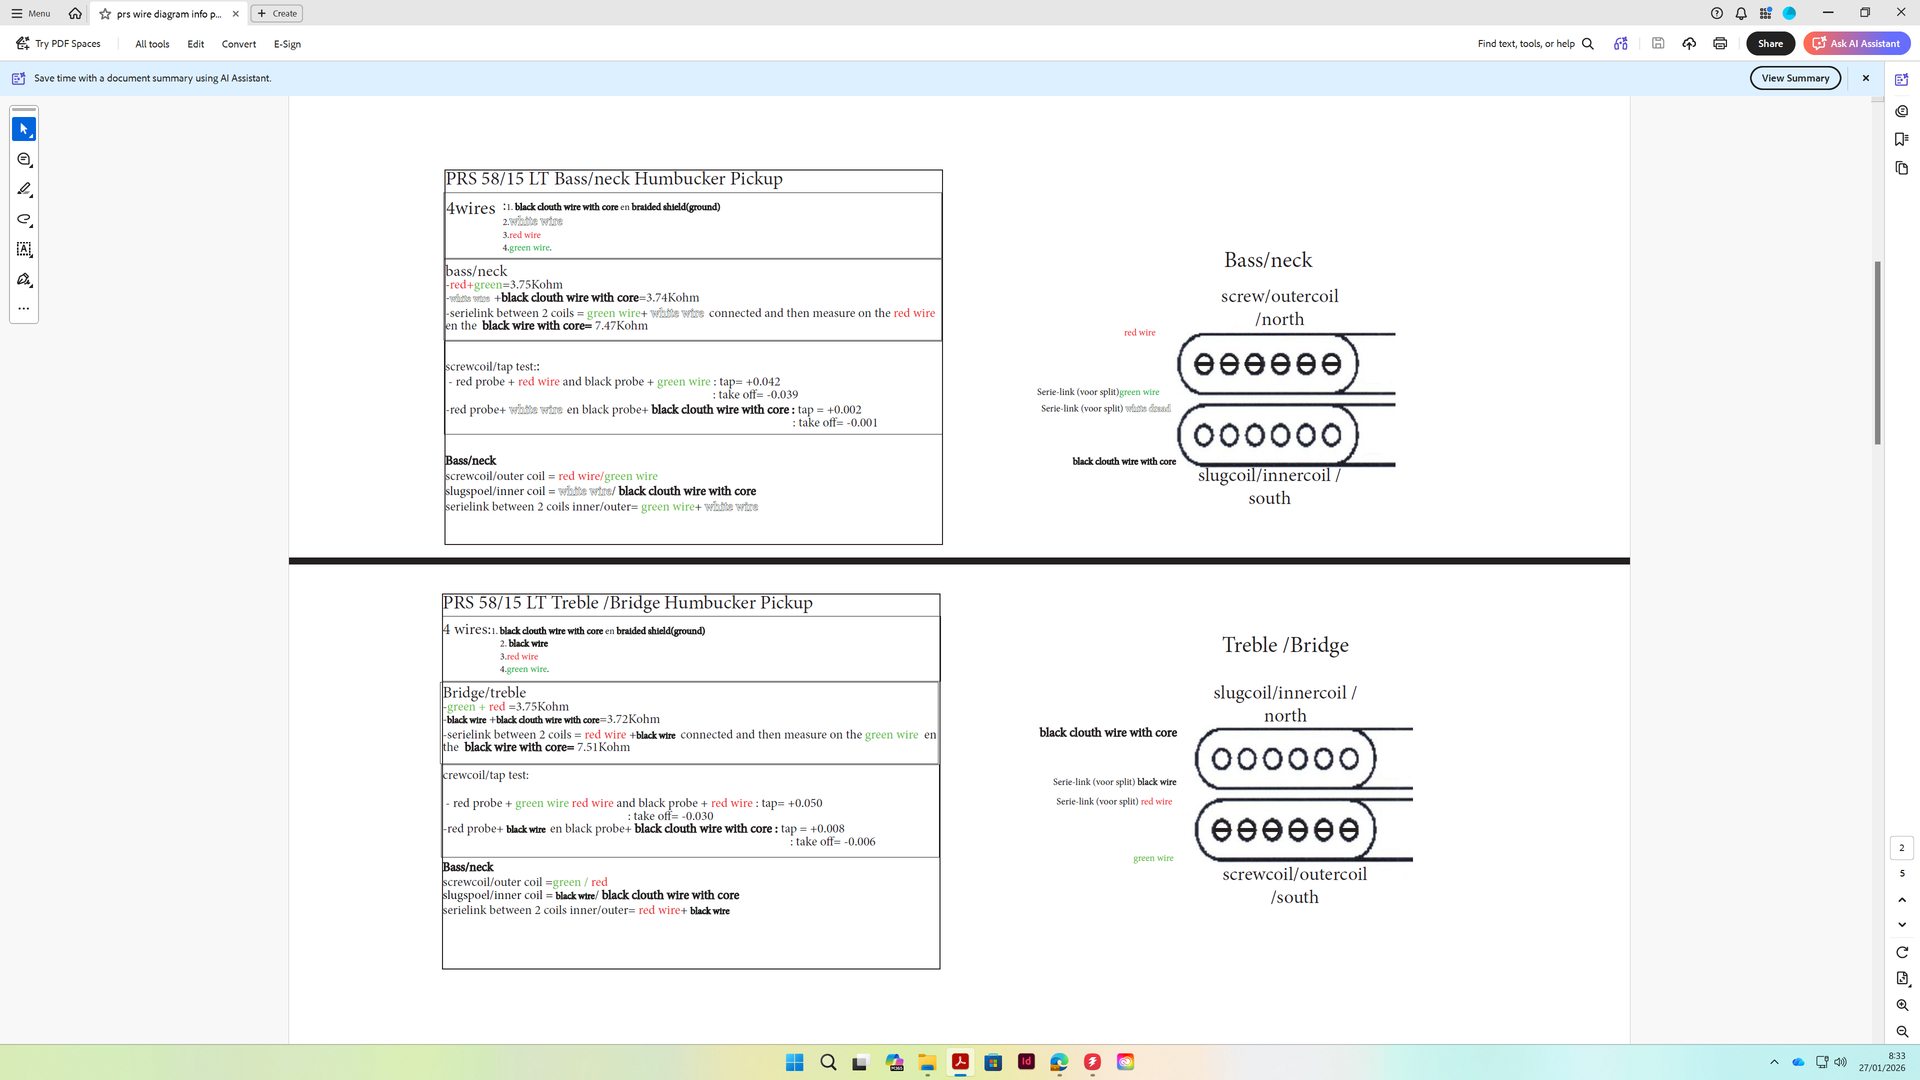Viewport: 1920px width, 1080px height.
Task: Select the text box tool
Action: click(x=24, y=249)
